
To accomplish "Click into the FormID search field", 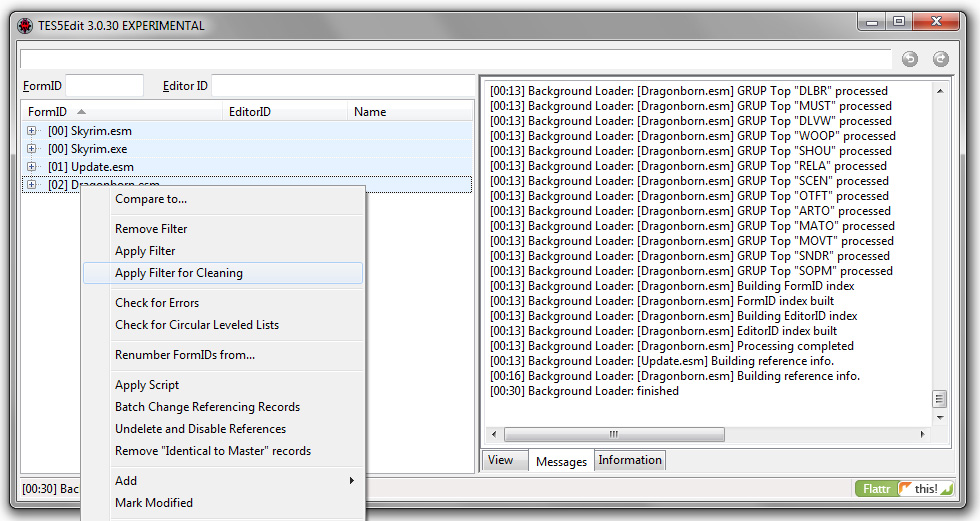I will tap(105, 86).
